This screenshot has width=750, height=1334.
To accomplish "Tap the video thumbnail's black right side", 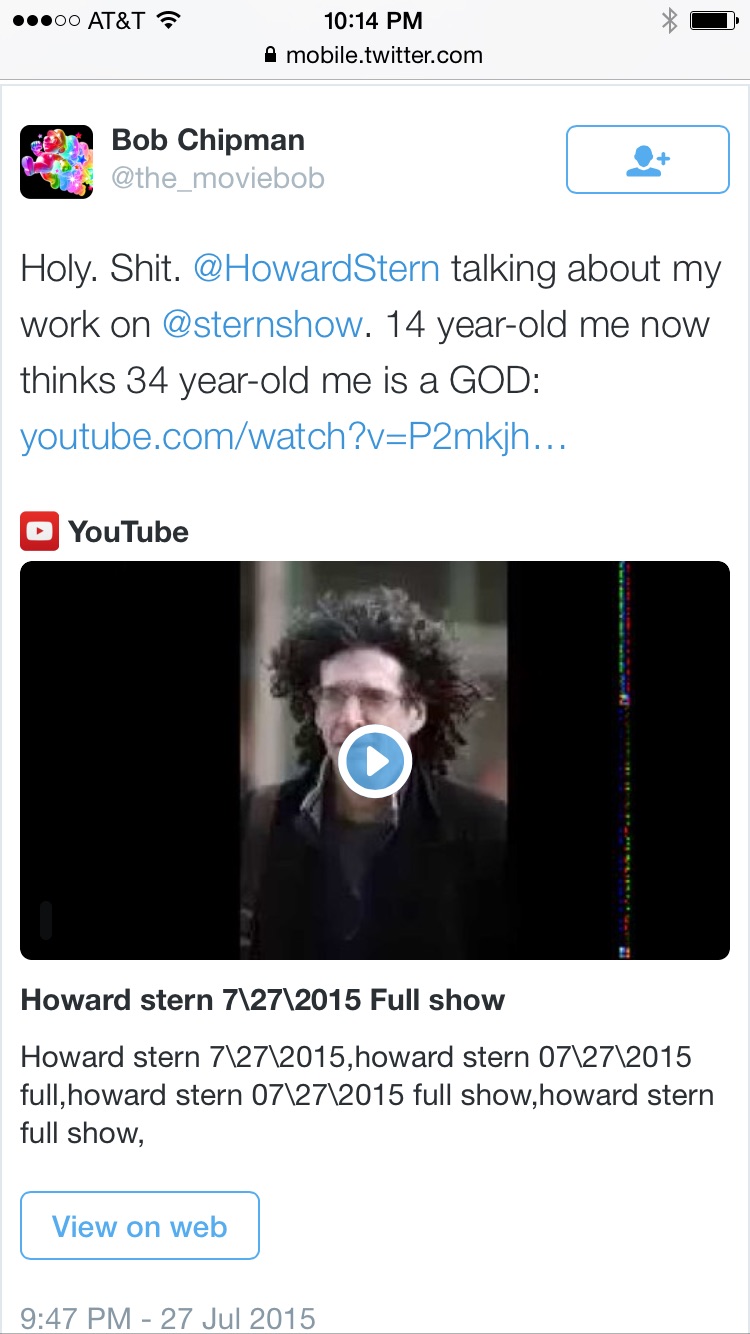I will click(619, 760).
